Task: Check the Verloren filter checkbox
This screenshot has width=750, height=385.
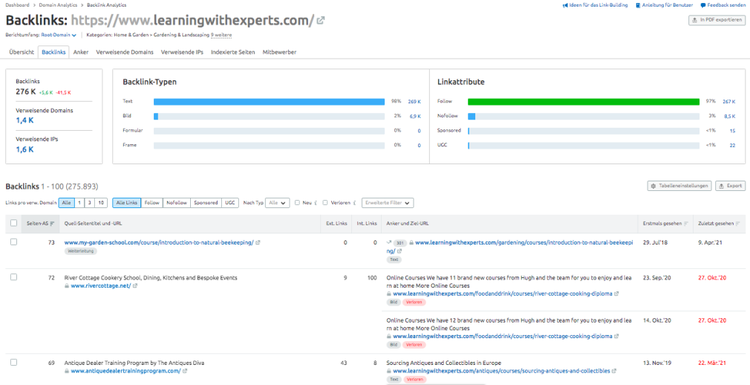Action: [x=325, y=203]
